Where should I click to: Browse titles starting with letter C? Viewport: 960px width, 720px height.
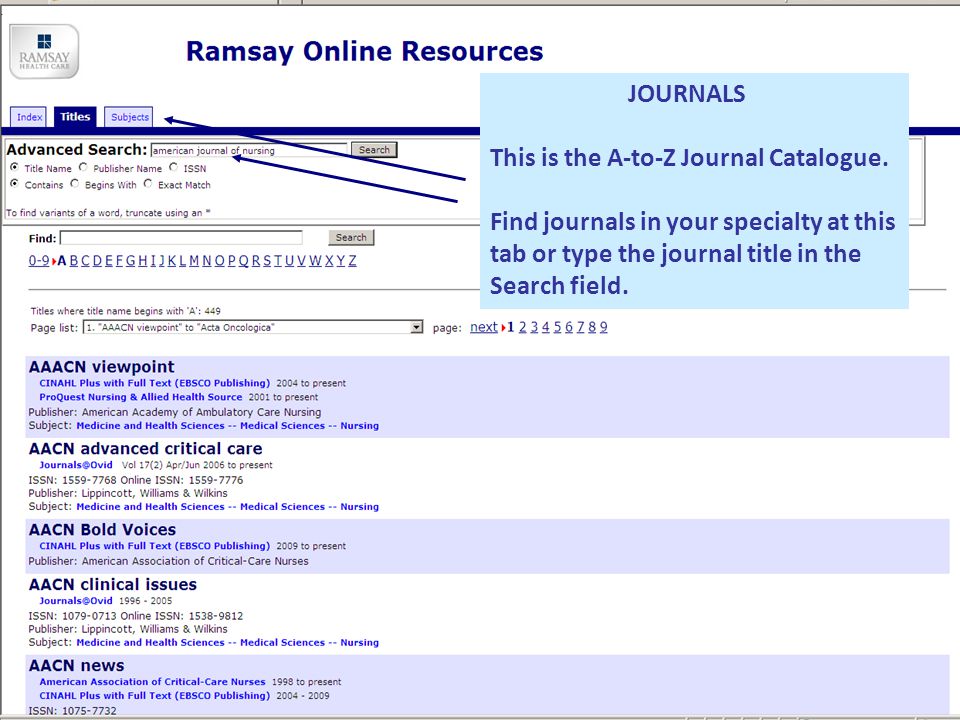tap(86, 261)
